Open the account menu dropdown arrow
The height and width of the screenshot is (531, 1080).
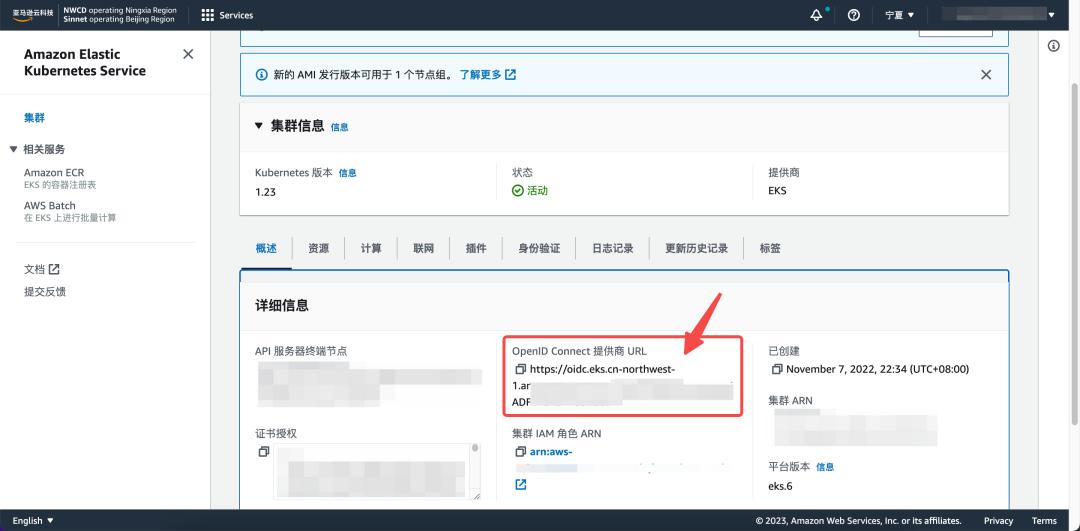1051,15
